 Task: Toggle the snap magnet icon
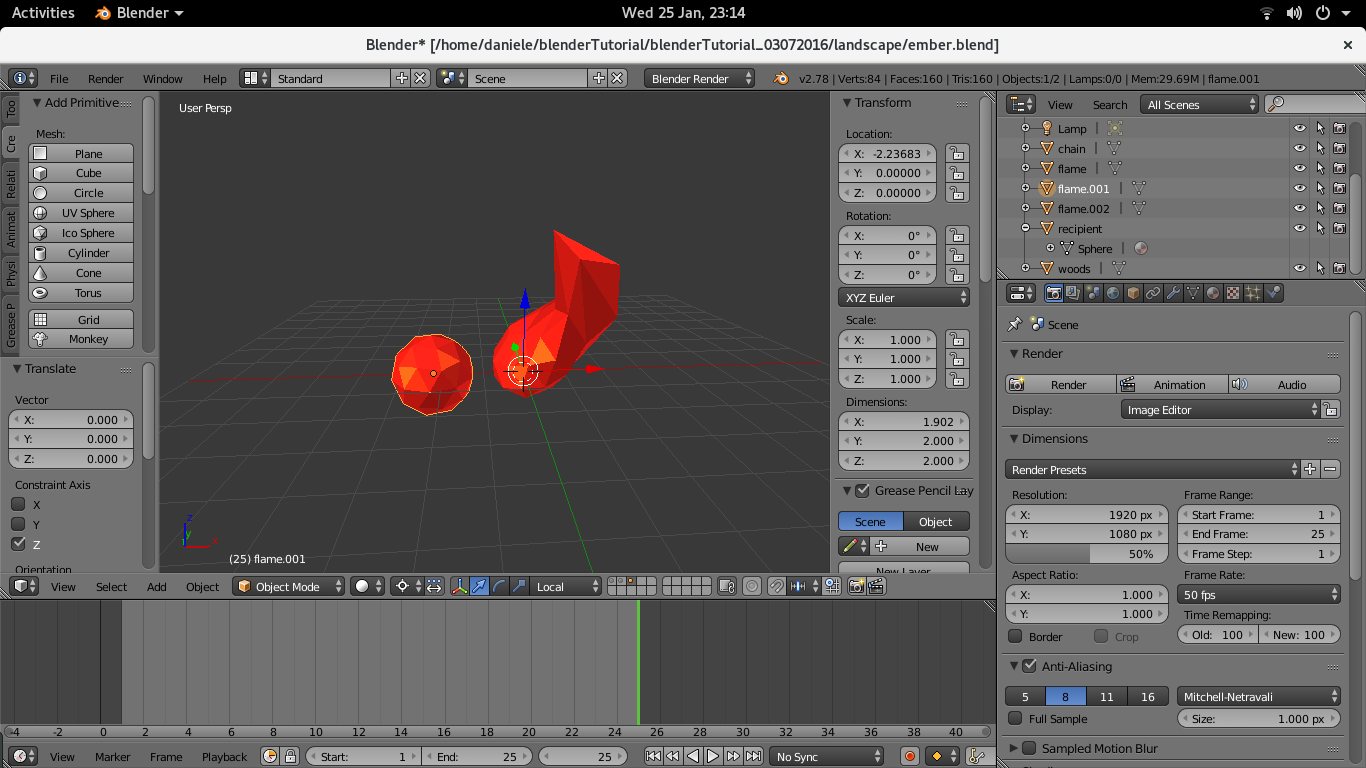(x=777, y=587)
